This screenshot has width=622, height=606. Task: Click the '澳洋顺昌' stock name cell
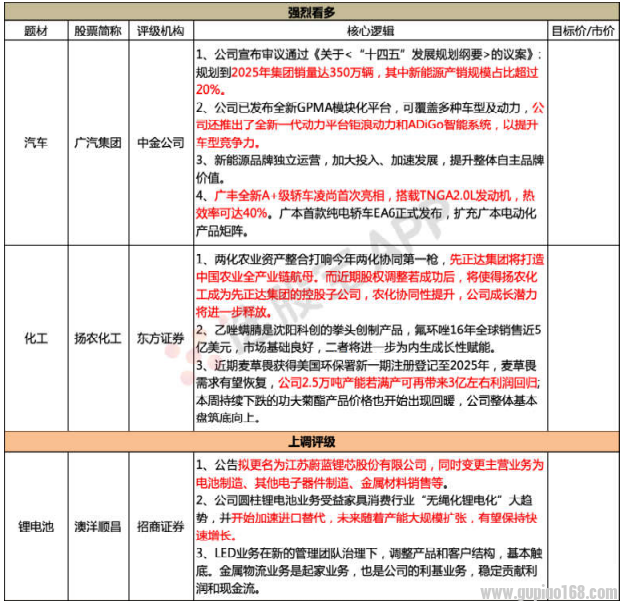[98, 526]
